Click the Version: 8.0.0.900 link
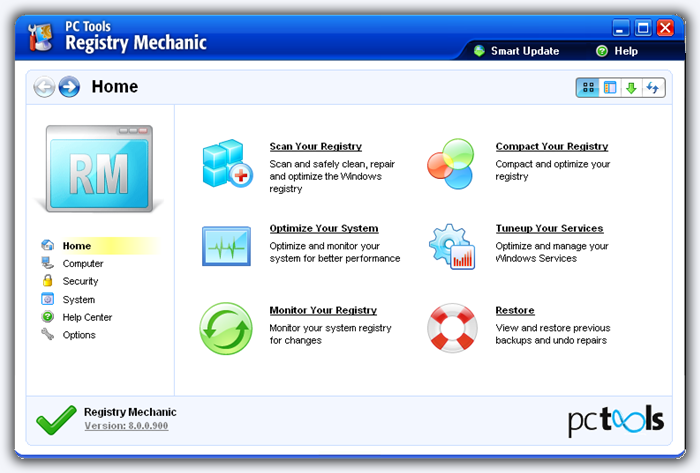This screenshot has height=473, width=700. 126,426
